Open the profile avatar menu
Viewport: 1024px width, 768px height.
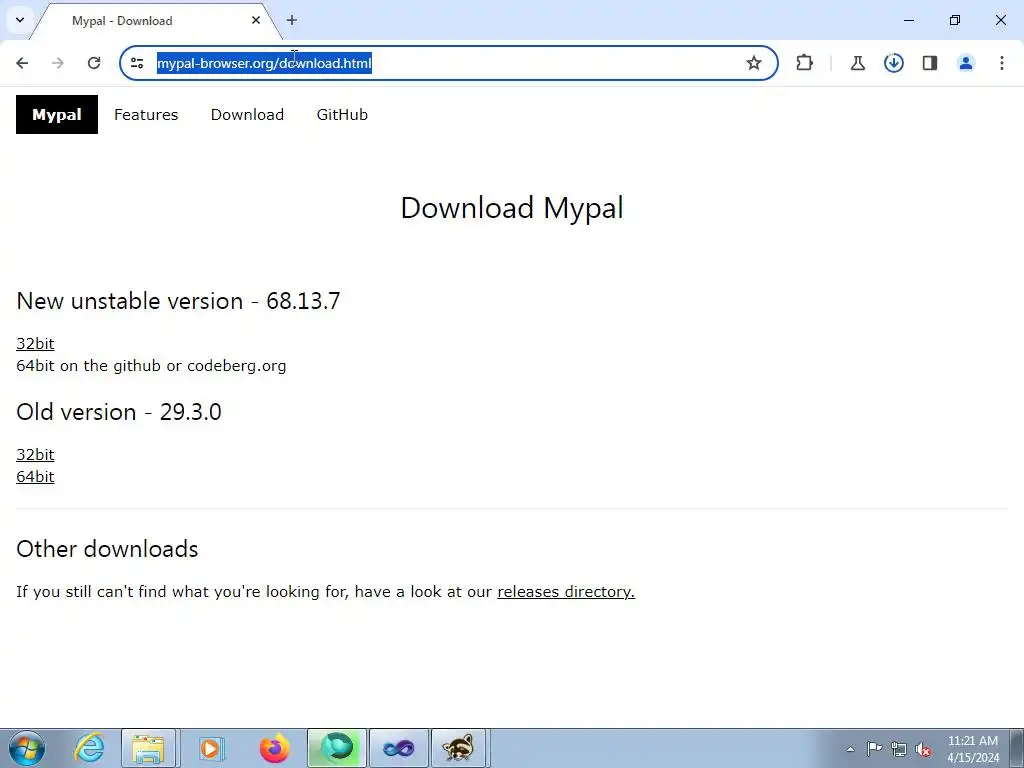pos(965,63)
